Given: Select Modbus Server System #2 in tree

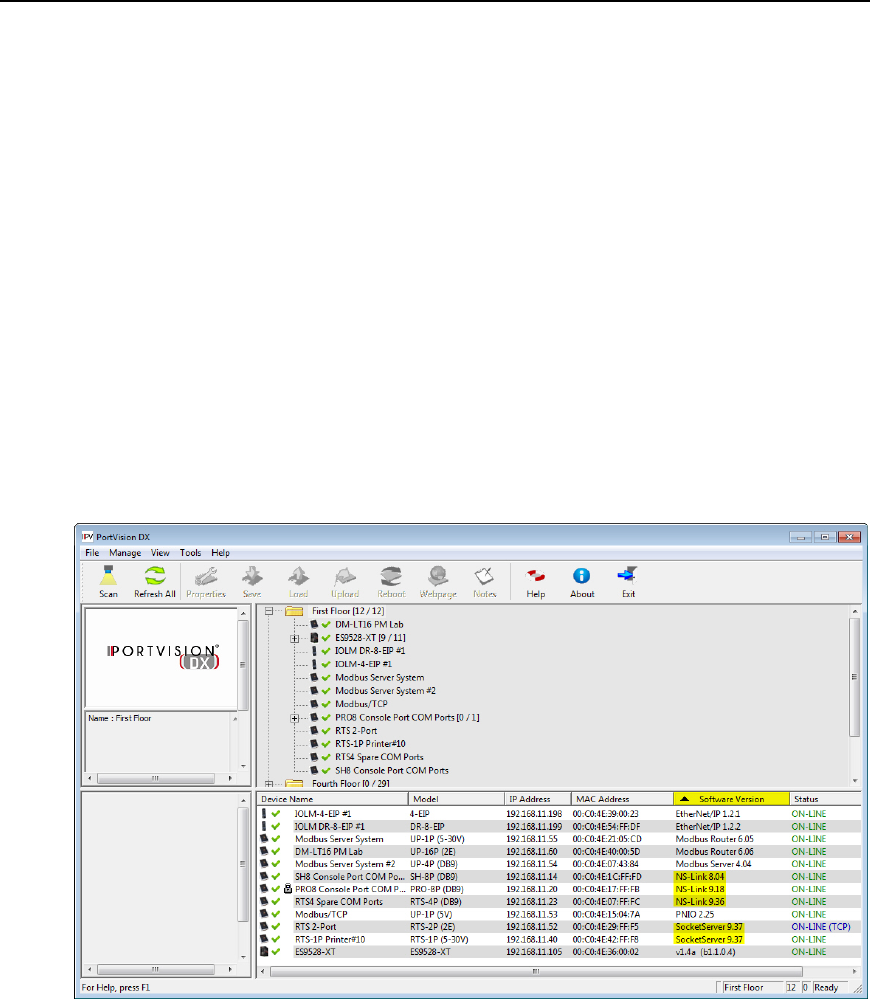Looking at the screenshot, I should 385,691.
